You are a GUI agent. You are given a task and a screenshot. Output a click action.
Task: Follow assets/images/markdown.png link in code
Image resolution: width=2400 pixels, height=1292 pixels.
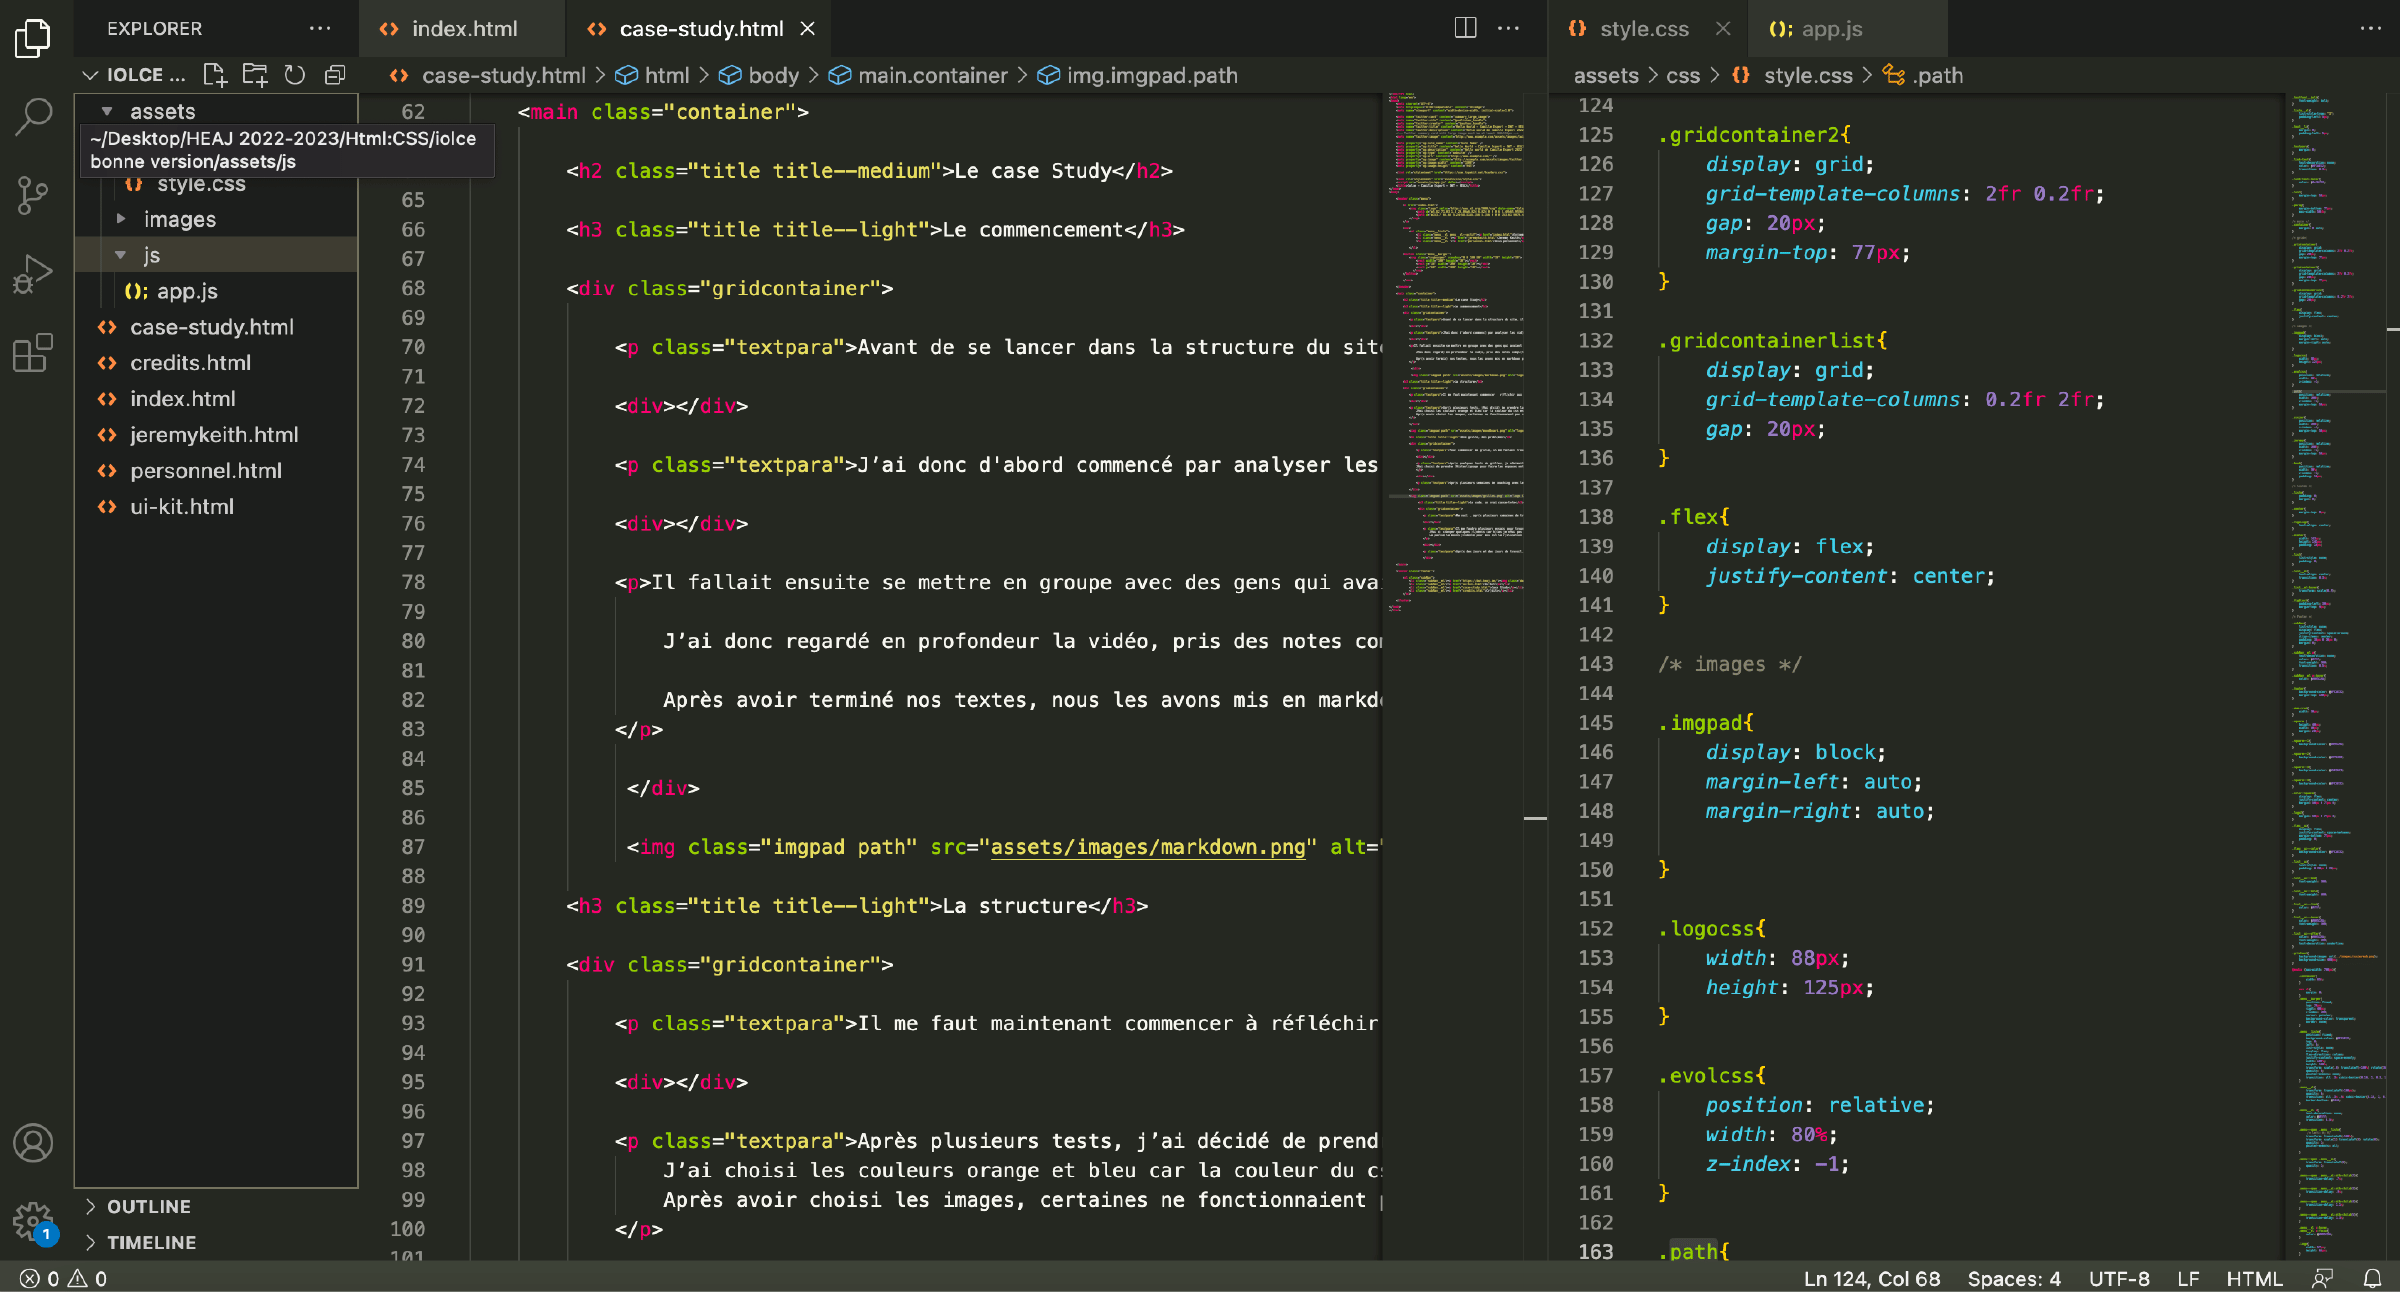tap(1148, 847)
